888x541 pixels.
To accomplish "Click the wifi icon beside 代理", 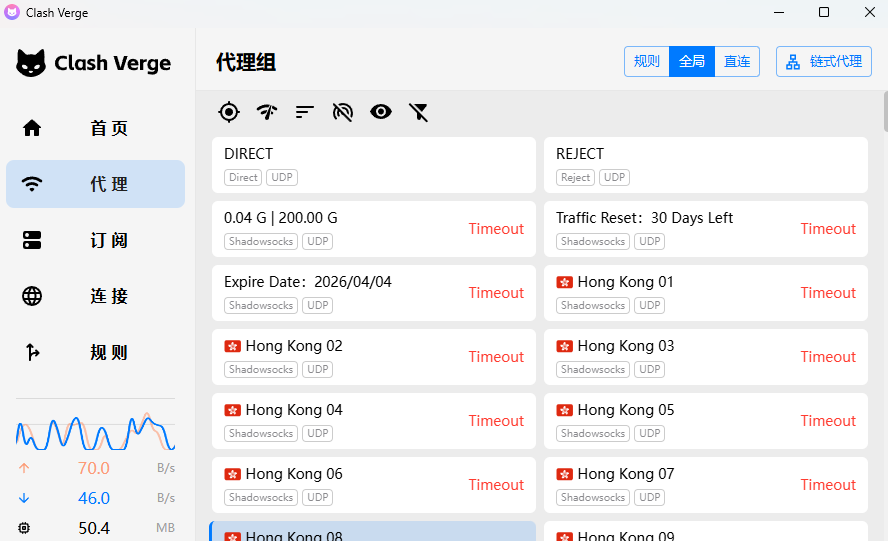I will (32, 184).
